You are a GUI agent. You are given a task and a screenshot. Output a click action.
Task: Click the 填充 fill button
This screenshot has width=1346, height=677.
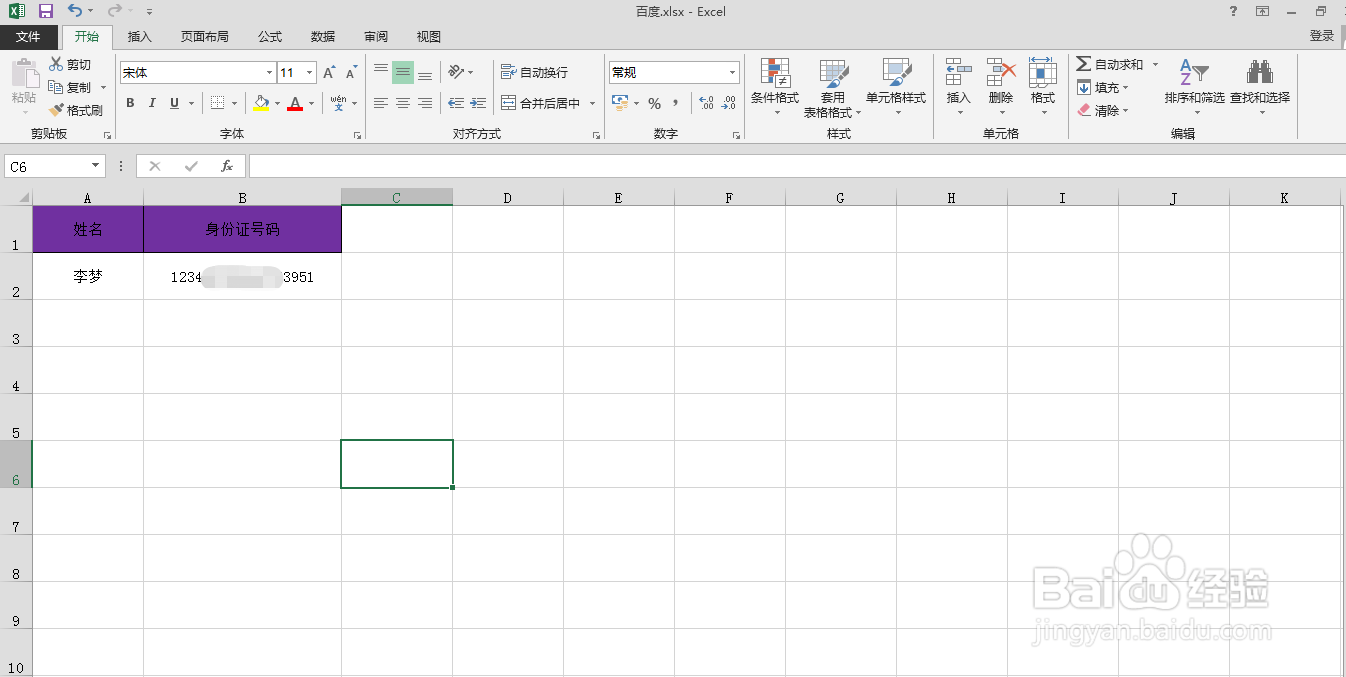[1103, 87]
